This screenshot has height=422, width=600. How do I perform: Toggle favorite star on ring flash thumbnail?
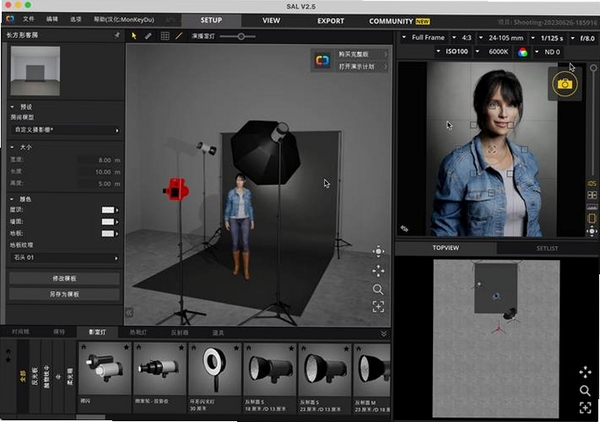point(236,348)
